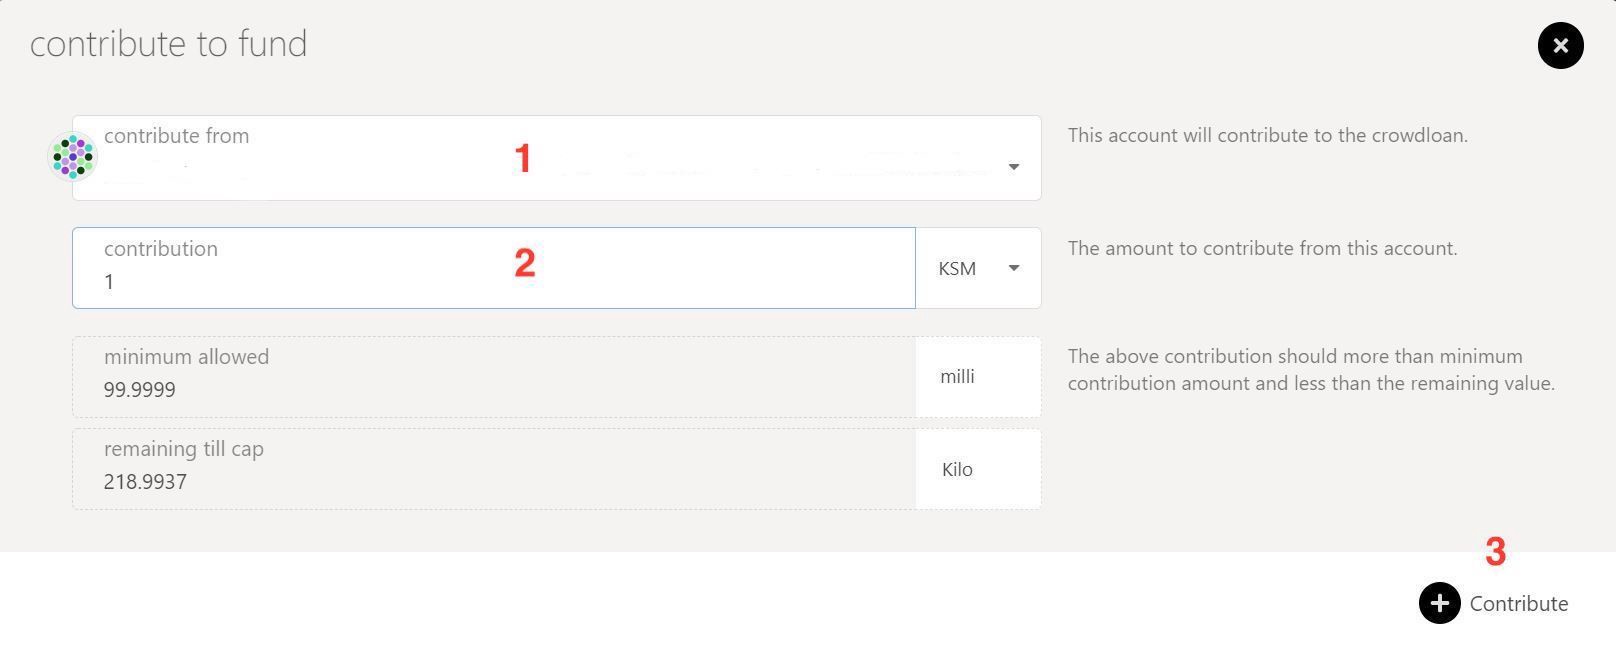
Task: Click red annotation number 1
Action: (x=522, y=158)
